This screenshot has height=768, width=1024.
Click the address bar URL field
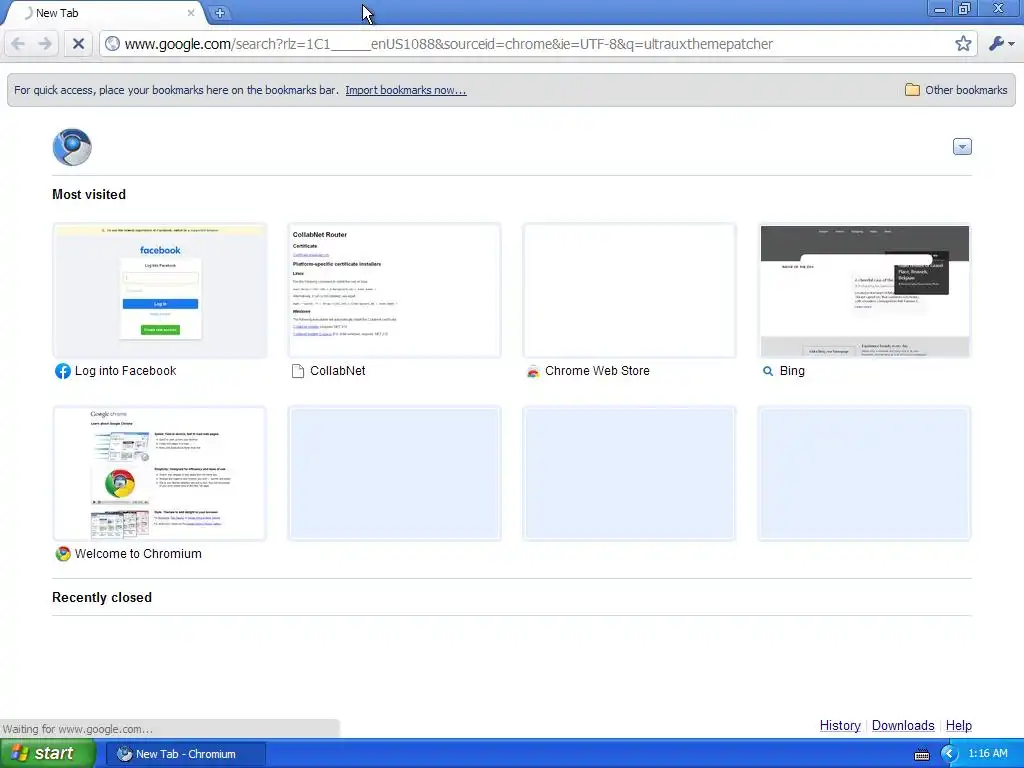tap(536, 44)
